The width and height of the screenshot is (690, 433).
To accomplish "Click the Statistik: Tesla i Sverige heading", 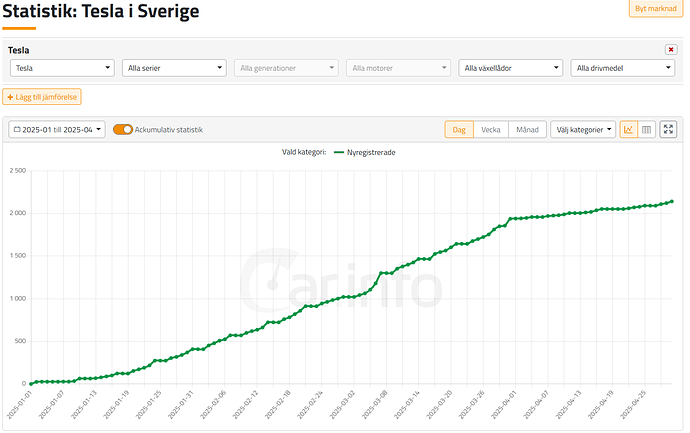I will click(101, 11).
